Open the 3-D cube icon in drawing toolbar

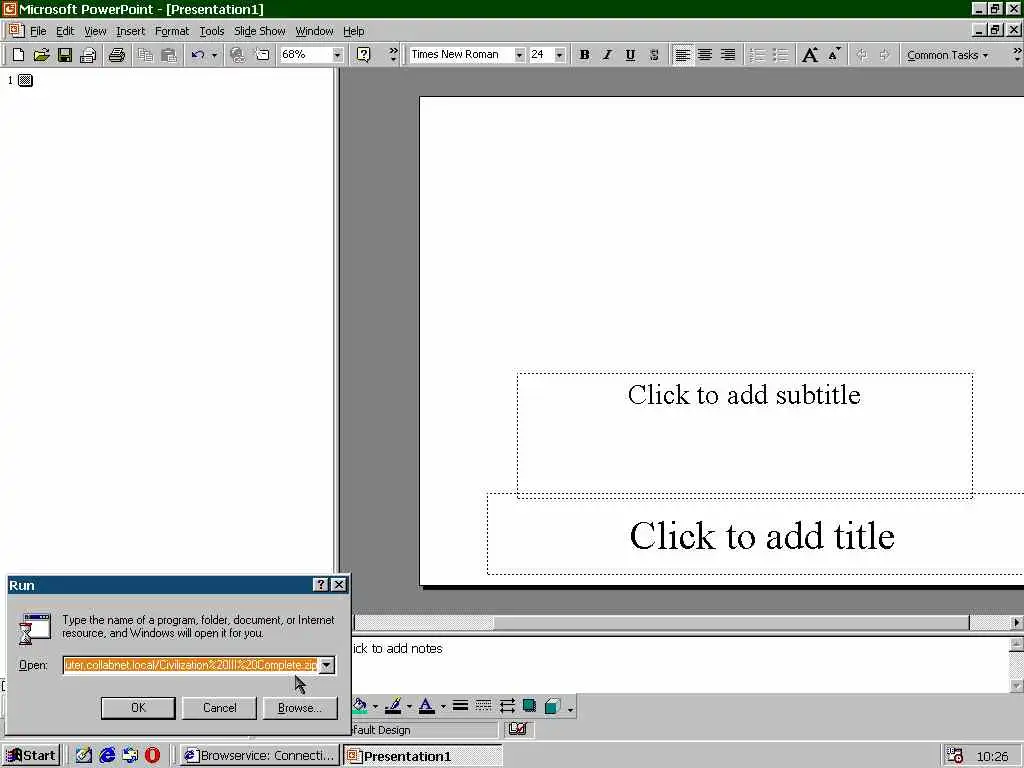(552, 705)
